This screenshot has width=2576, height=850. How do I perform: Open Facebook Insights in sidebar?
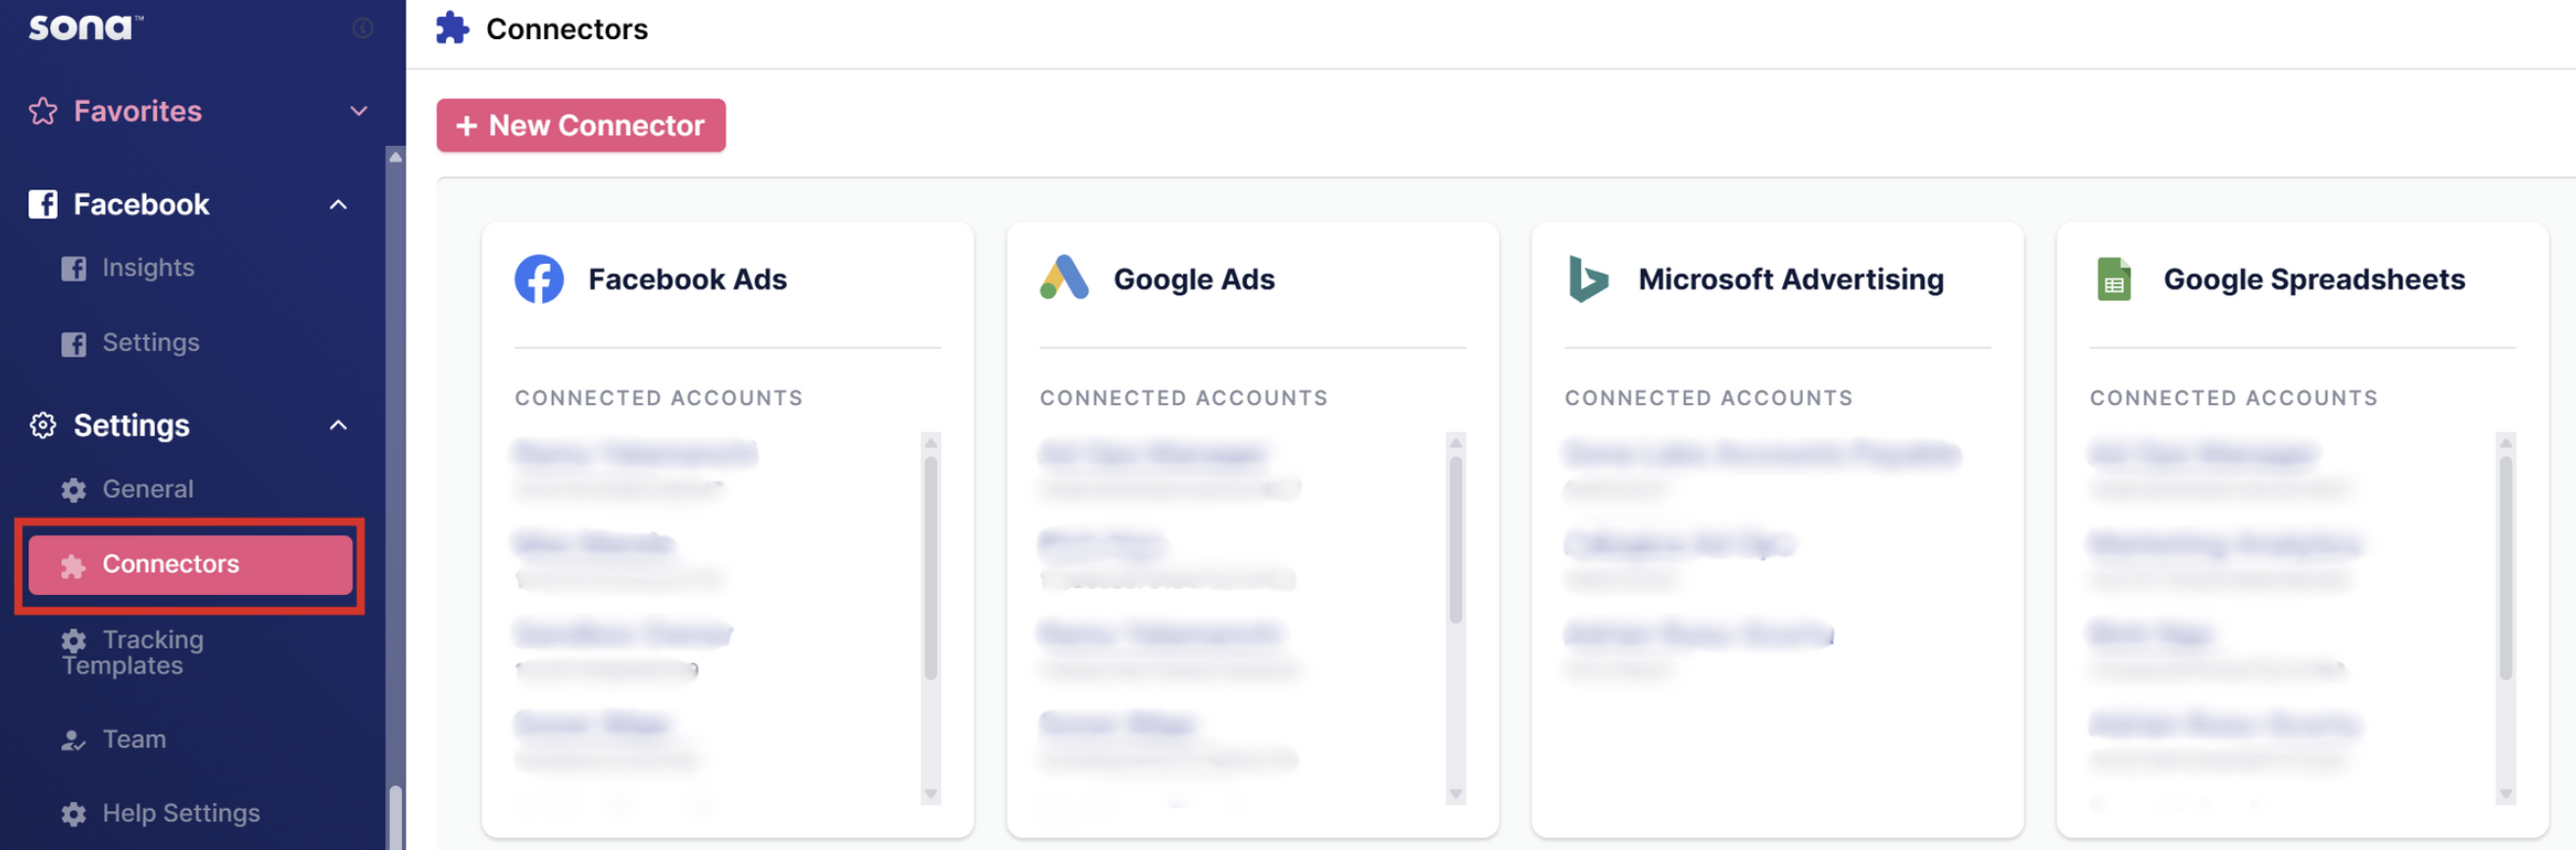[x=148, y=268]
